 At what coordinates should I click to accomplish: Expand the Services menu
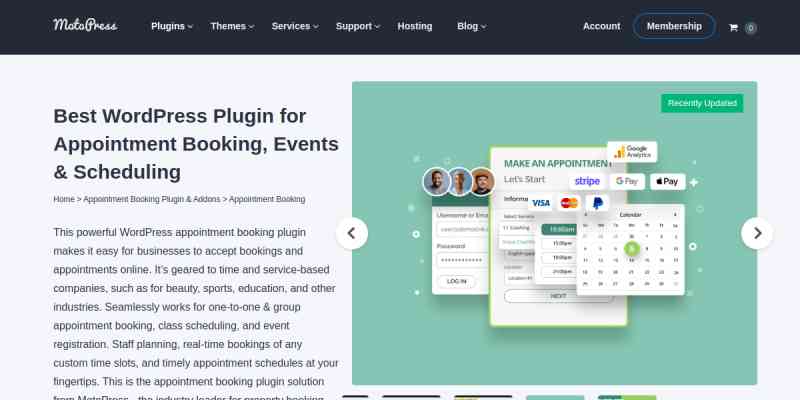[295, 26]
